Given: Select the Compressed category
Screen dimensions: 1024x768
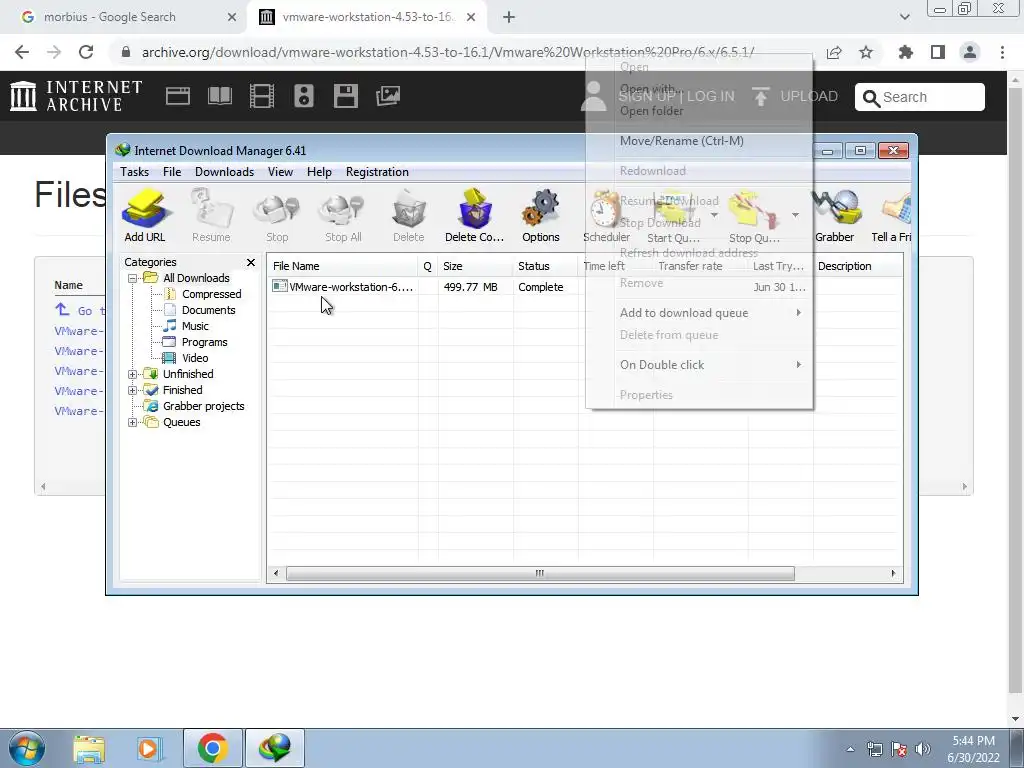Looking at the screenshot, I should pos(212,294).
